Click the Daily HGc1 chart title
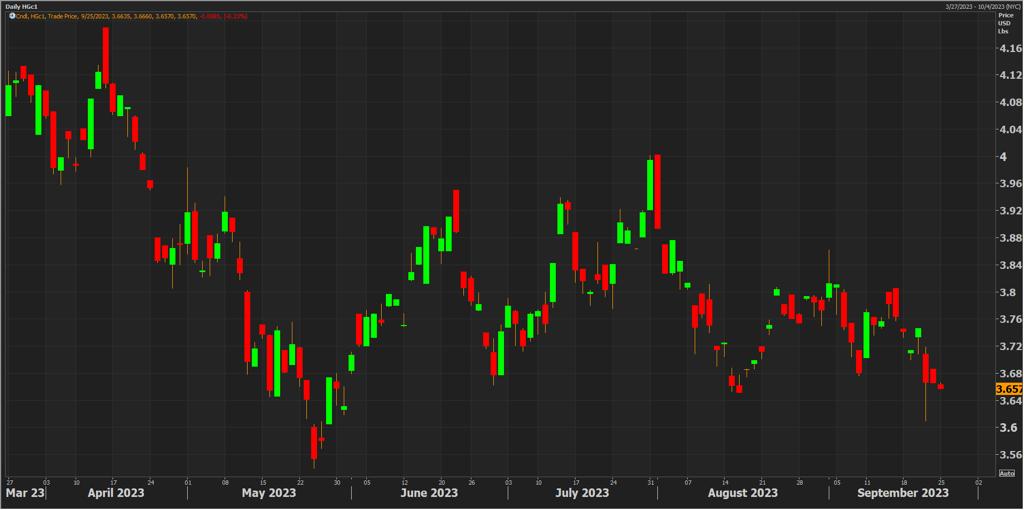This screenshot has width=1024, height=510. (x=21, y=6)
